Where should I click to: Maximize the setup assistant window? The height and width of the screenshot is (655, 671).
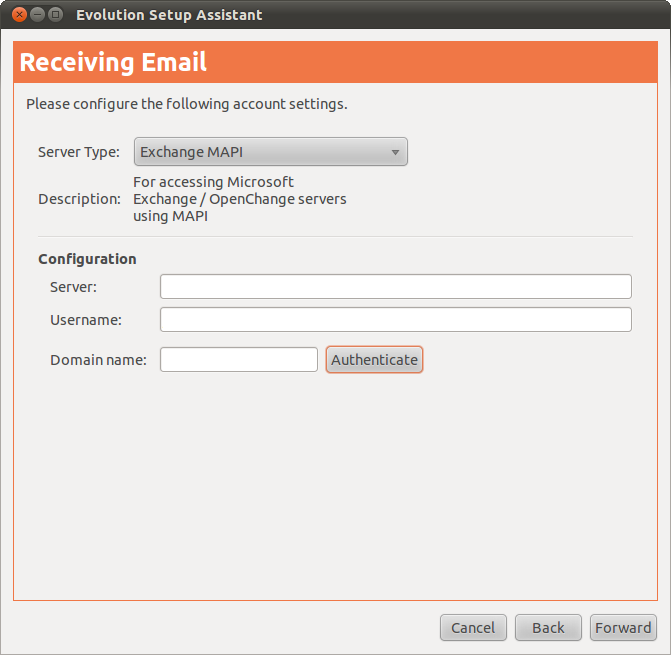55,15
